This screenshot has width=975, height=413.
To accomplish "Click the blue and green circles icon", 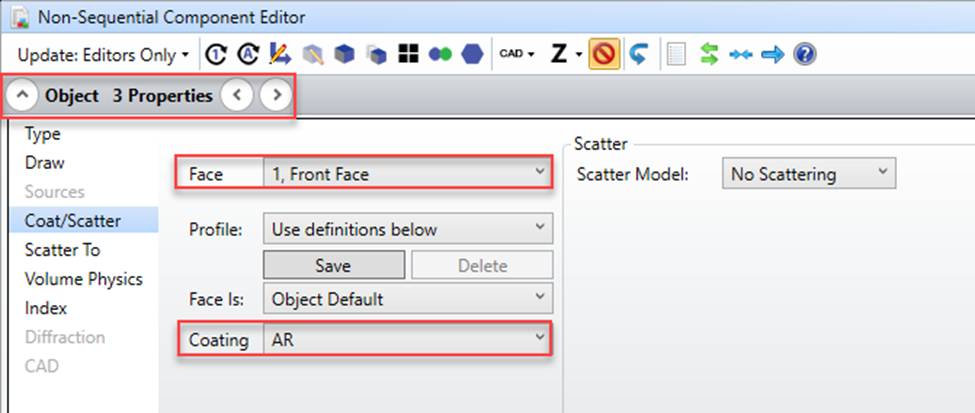I will (x=440, y=54).
